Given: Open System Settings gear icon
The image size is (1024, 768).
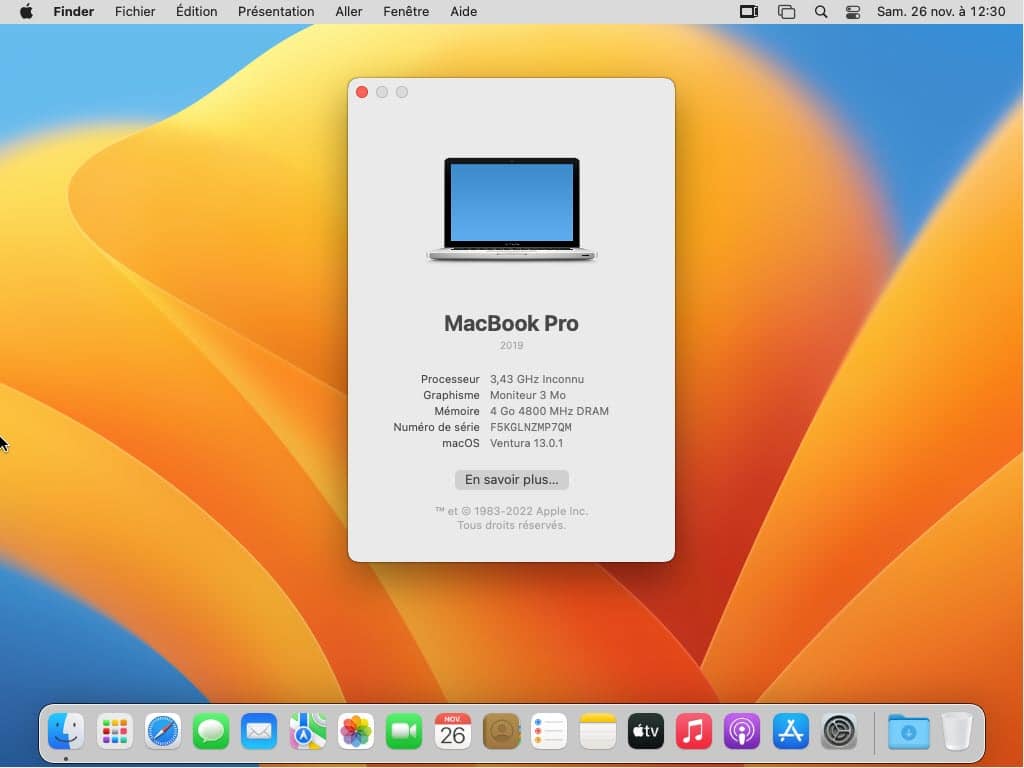Looking at the screenshot, I should [x=839, y=733].
